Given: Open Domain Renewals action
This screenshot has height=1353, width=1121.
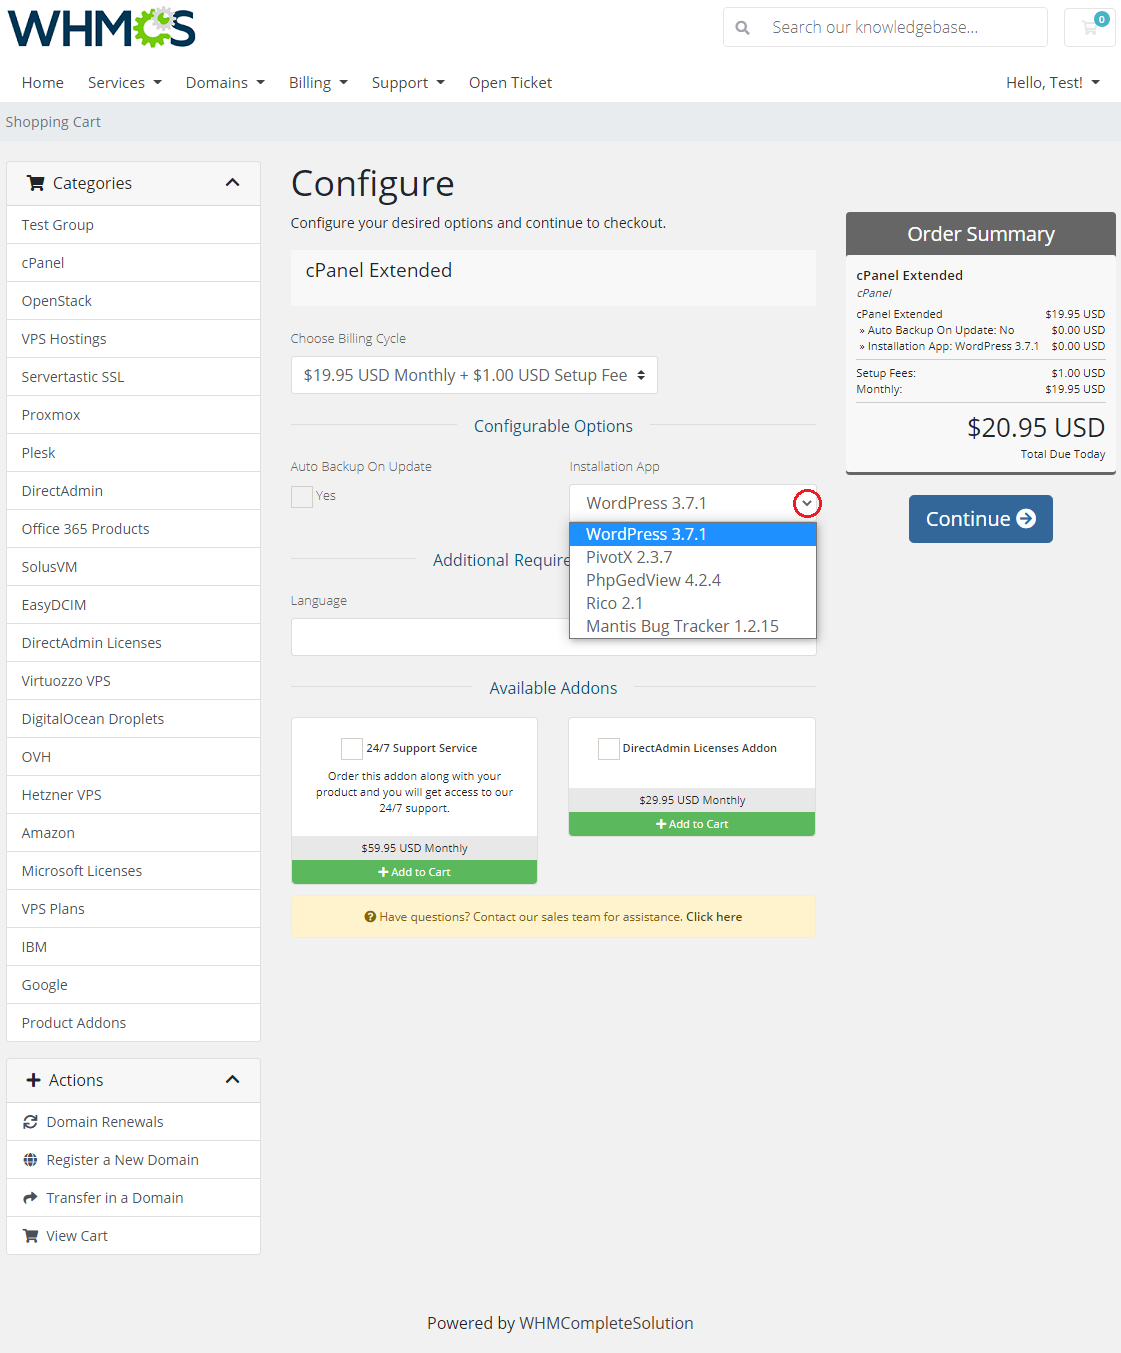Looking at the screenshot, I should pyautogui.click(x=133, y=1122).
